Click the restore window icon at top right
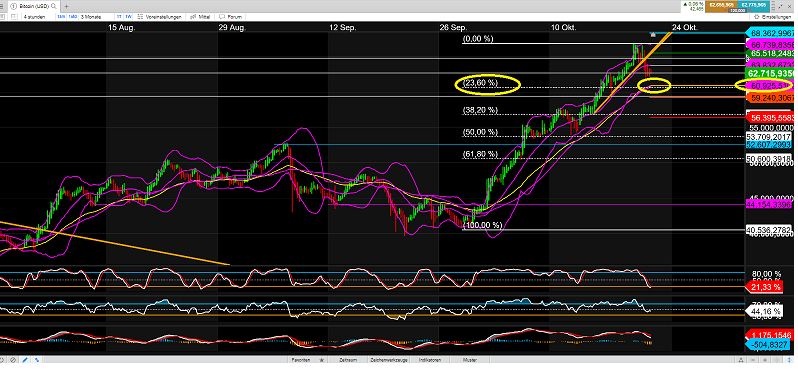 pos(781,7)
